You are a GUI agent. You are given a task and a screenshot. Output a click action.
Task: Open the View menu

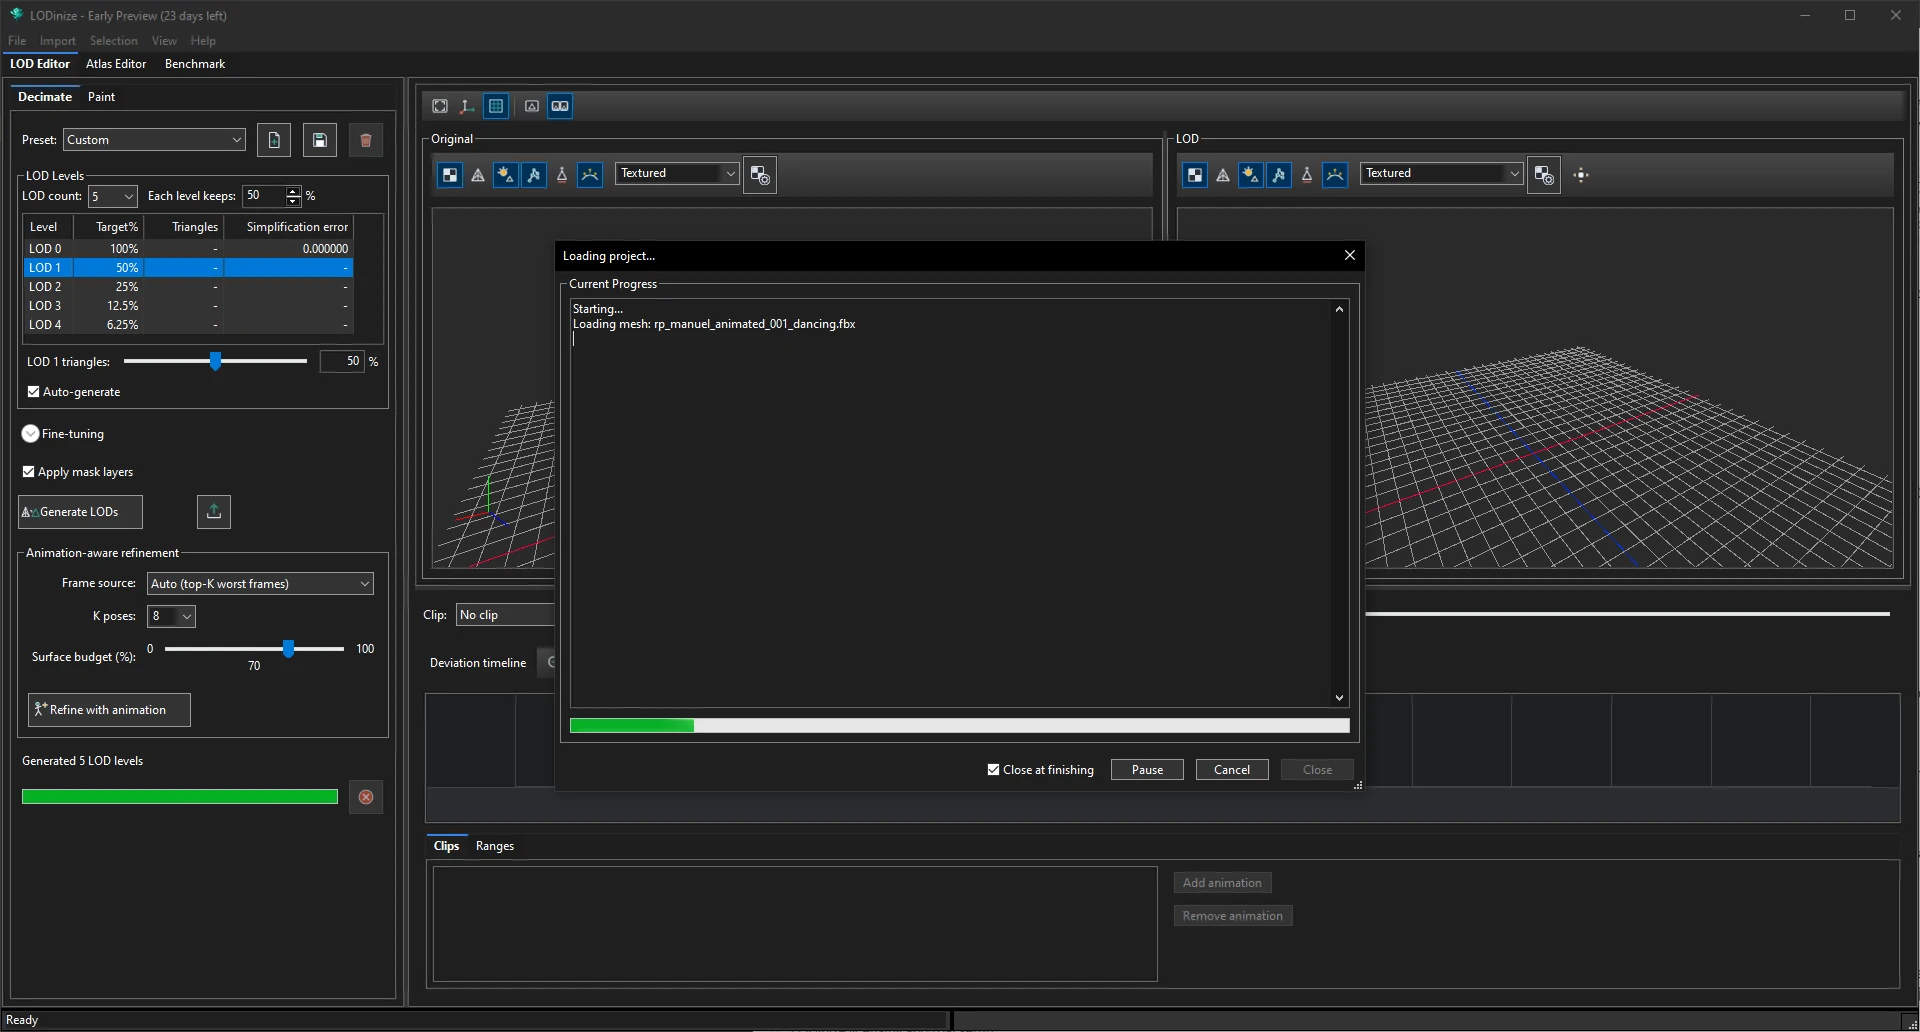pyautogui.click(x=164, y=41)
